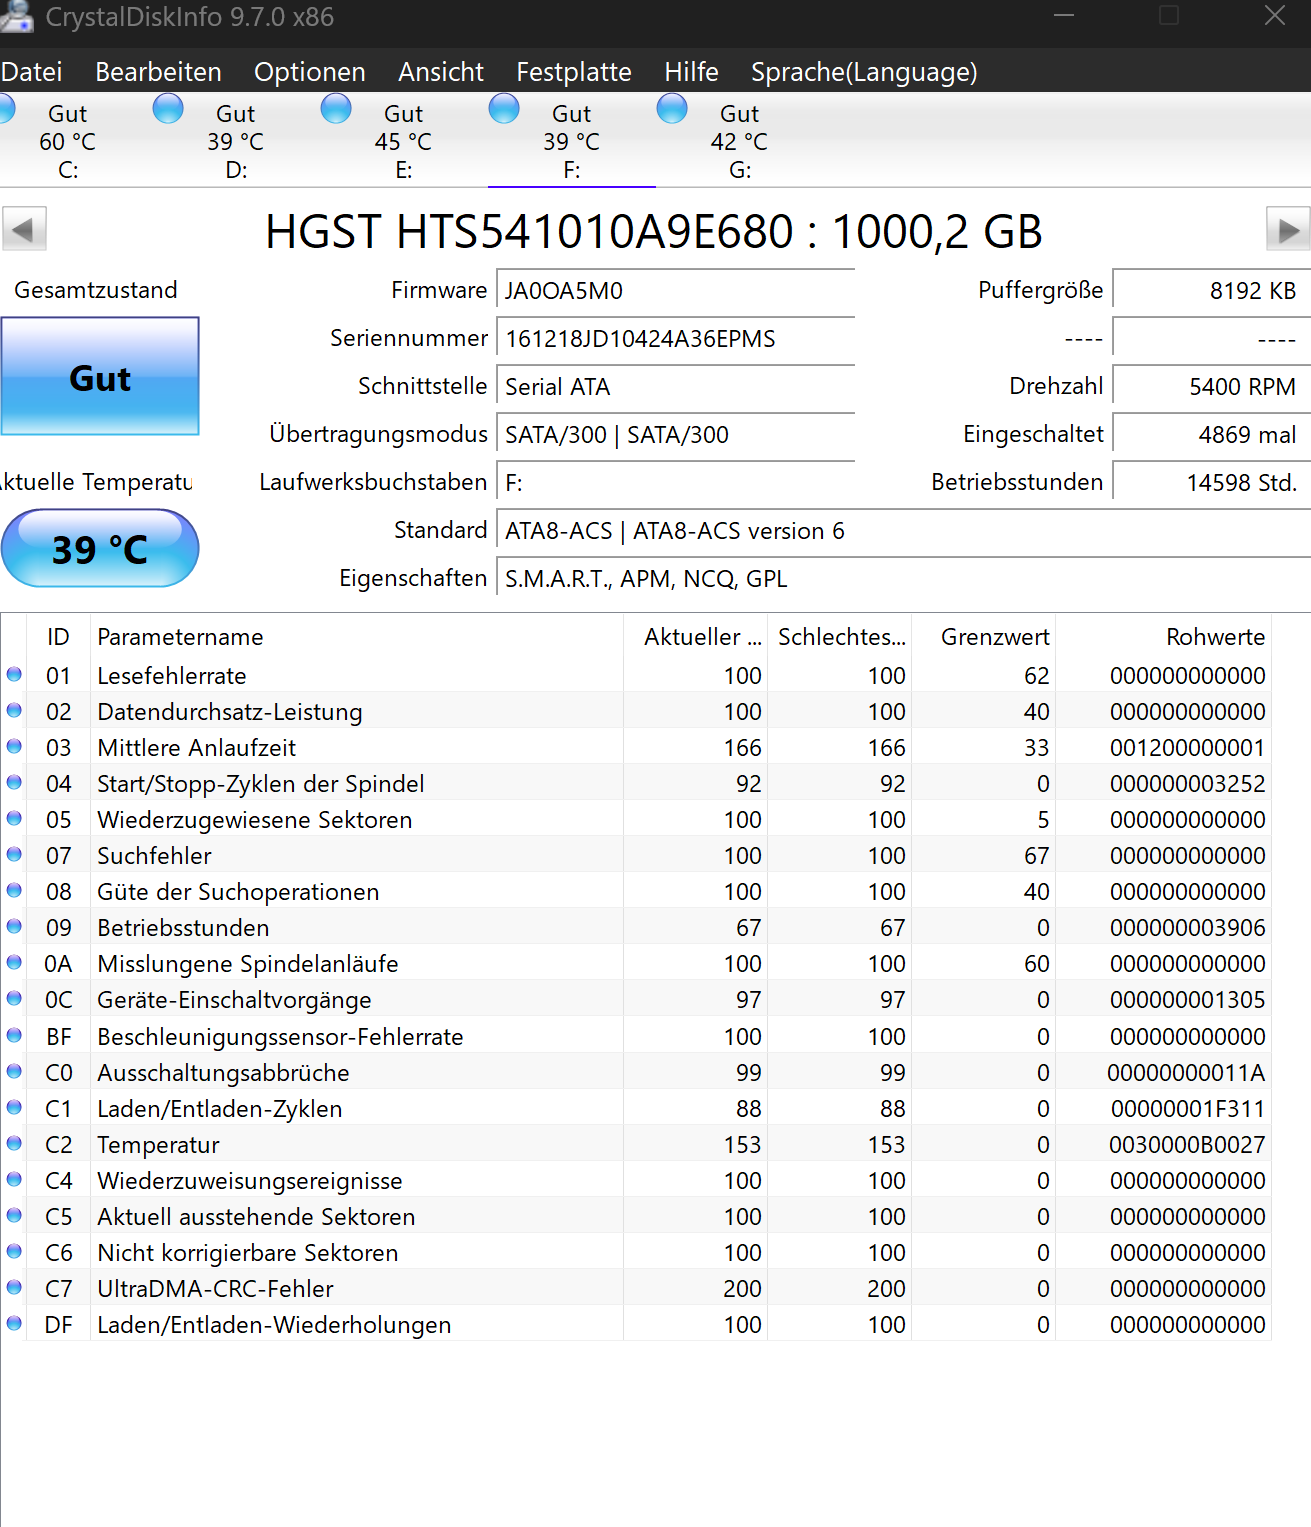Switch to drive C: tab at 60 °C

(68, 141)
